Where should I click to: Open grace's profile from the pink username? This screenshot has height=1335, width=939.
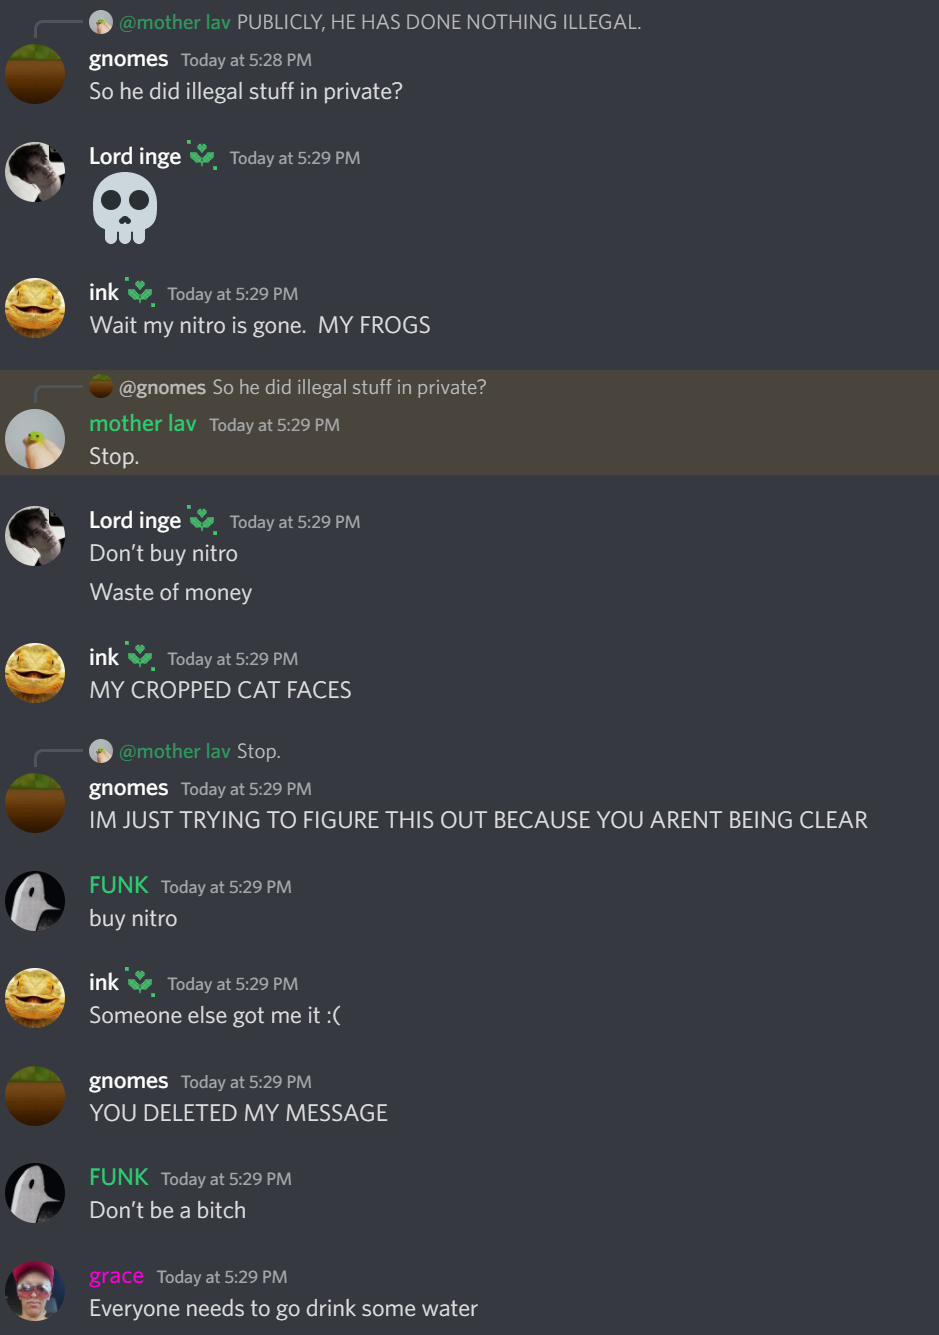pyautogui.click(x=117, y=1277)
